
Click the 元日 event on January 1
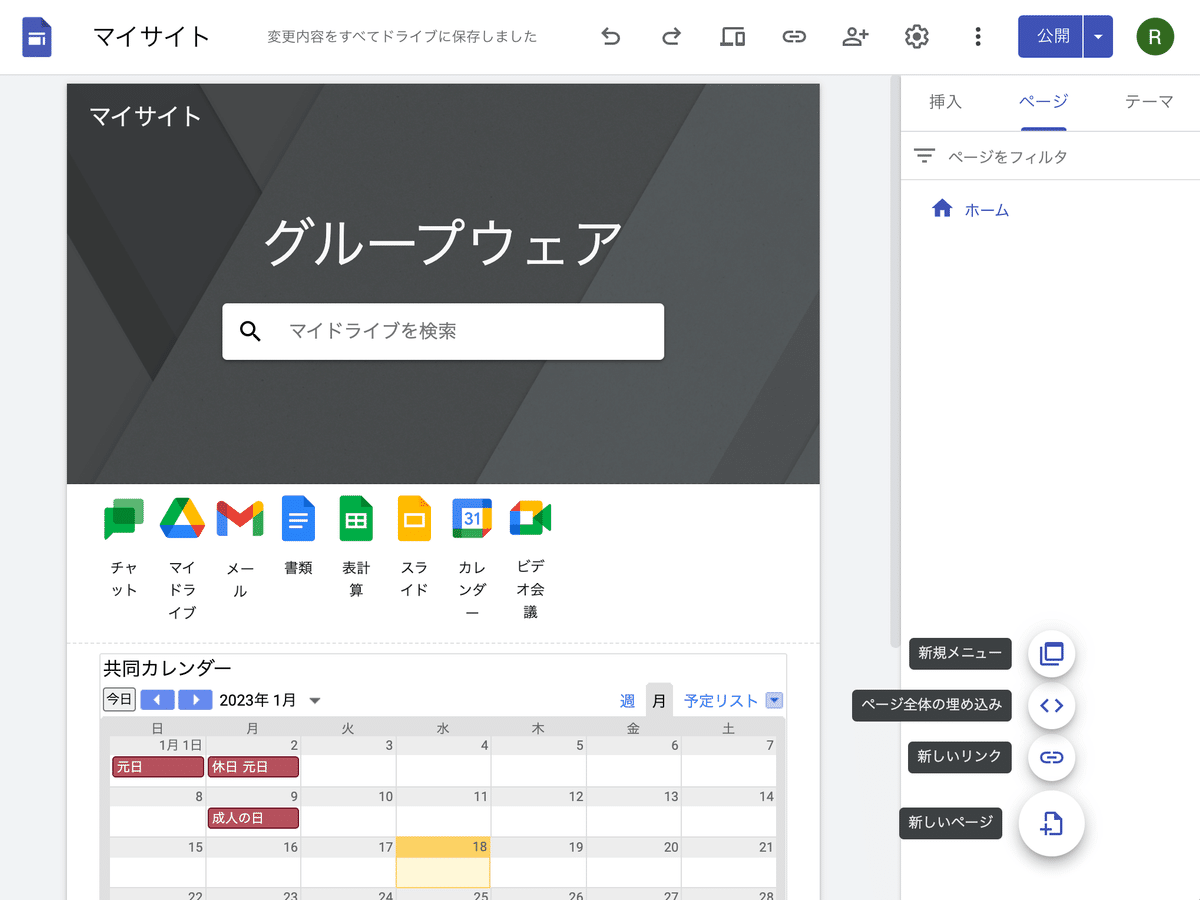pos(157,767)
